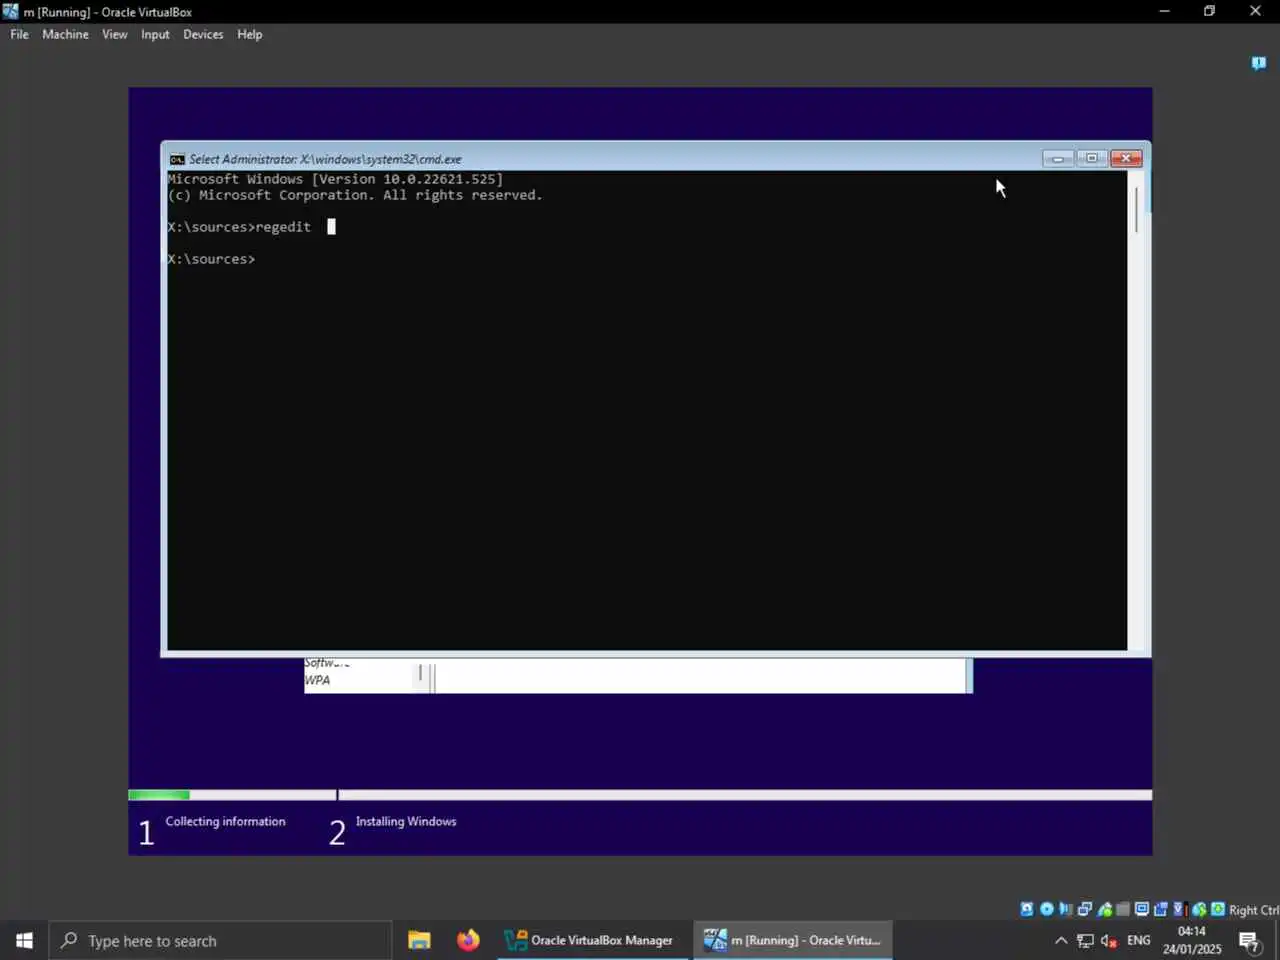Click the 'Right Ctrl' host key label
The height and width of the screenshot is (960, 1280).
click(x=1254, y=910)
